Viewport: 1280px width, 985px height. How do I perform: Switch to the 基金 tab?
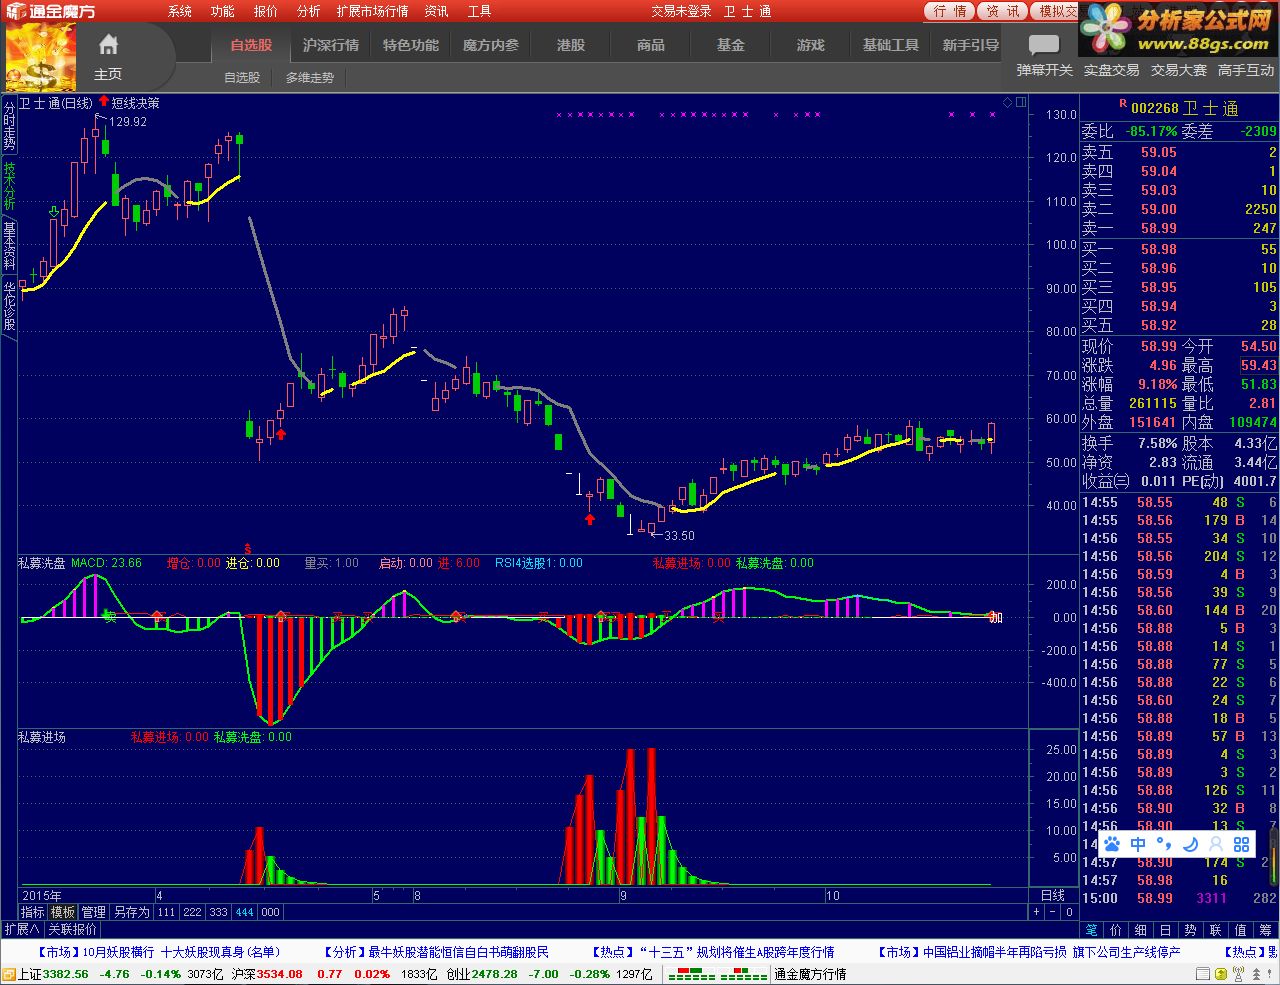tap(731, 45)
